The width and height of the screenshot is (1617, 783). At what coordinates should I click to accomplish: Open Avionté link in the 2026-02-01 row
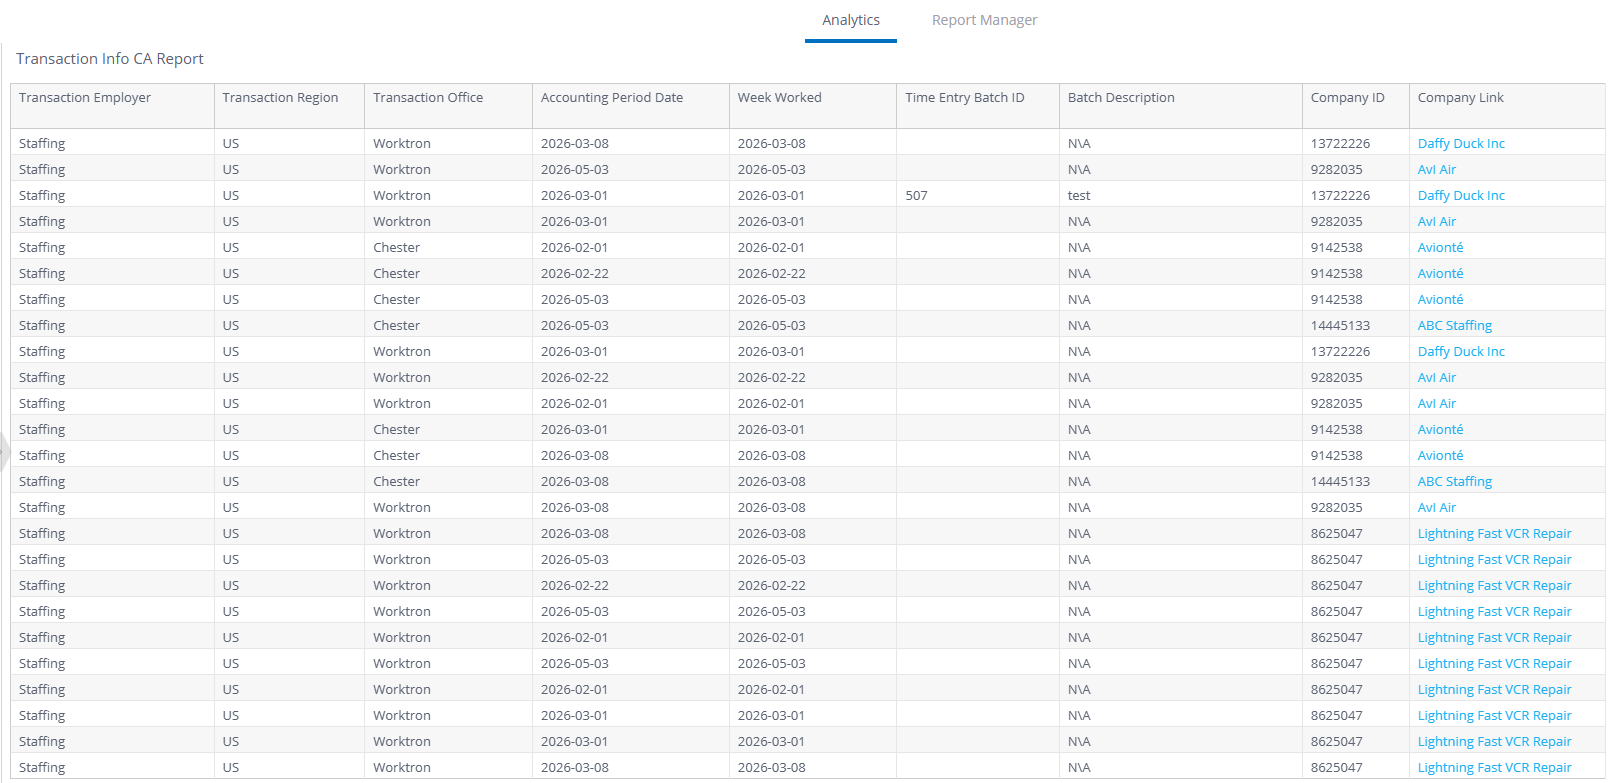pyautogui.click(x=1440, y=247)
